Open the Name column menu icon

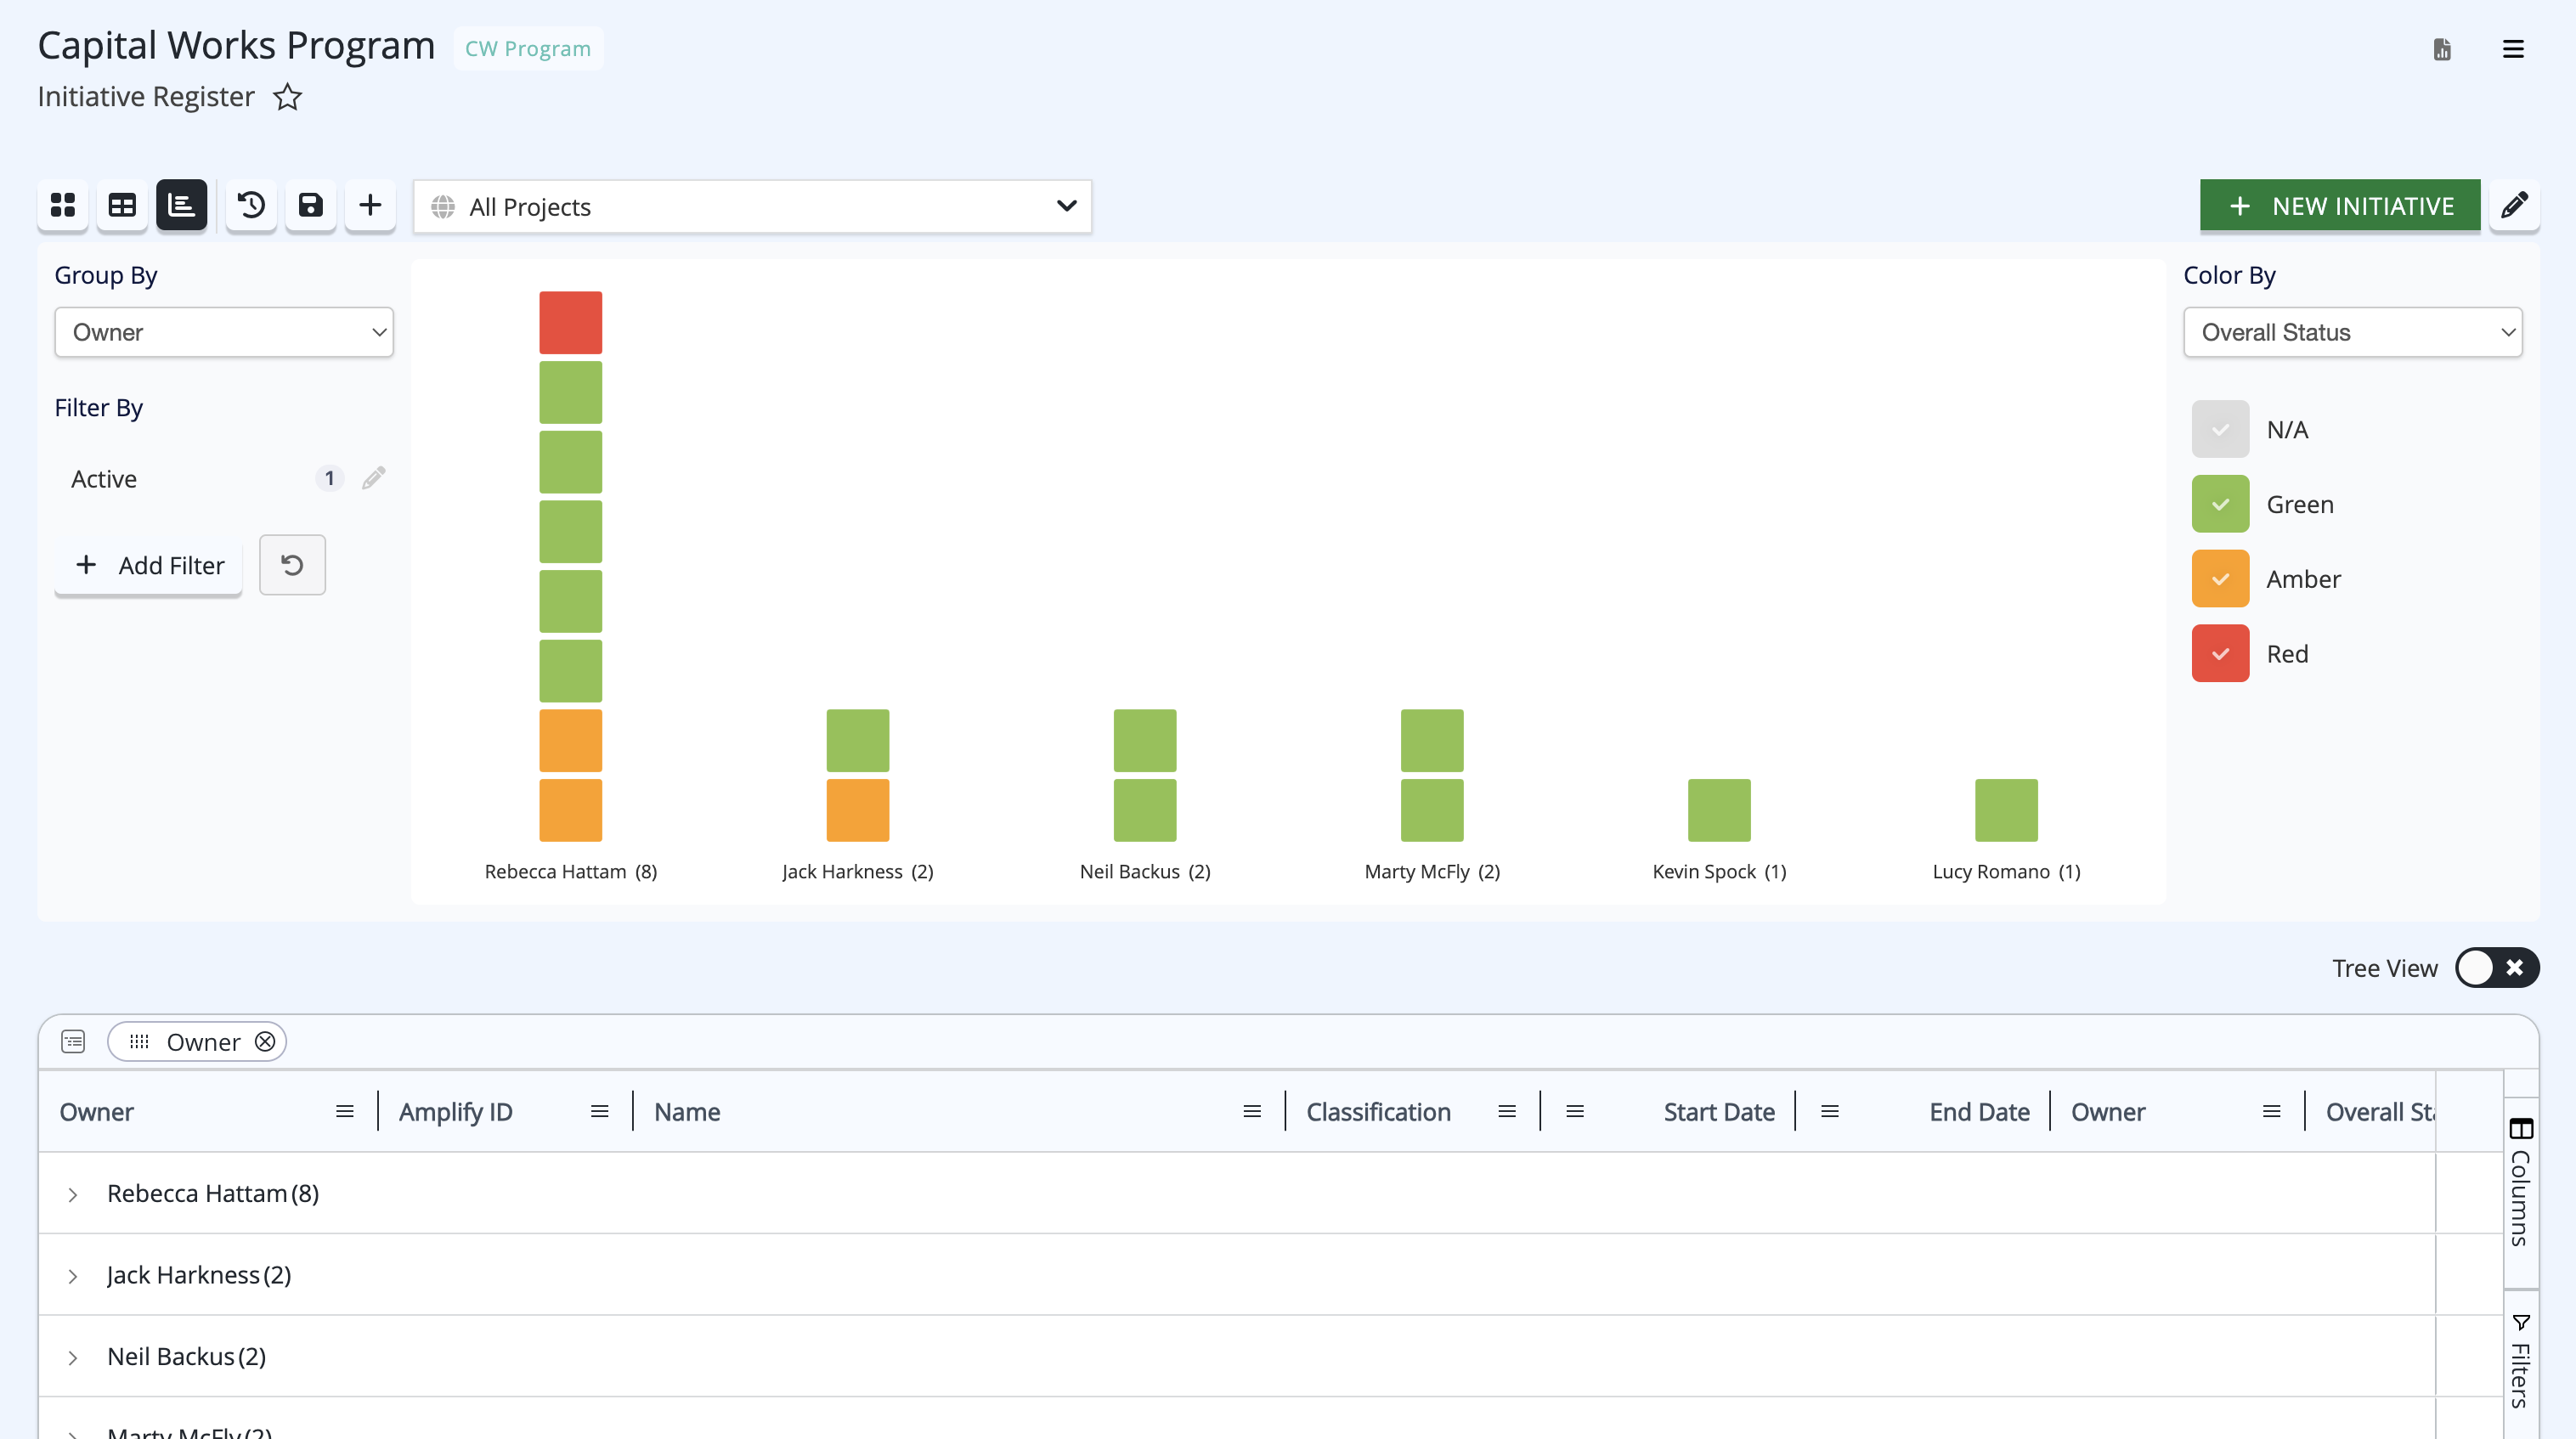(x=1252, y=1111)
